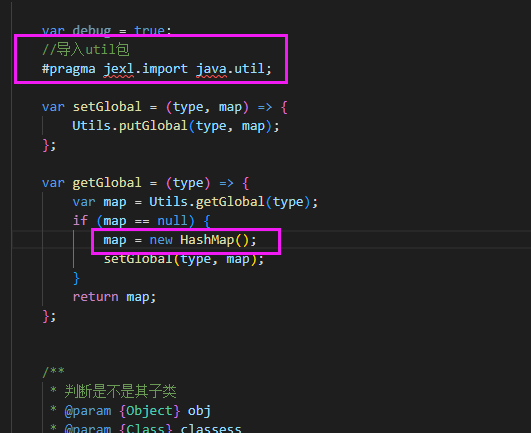The width and height of the screenshot is (531, 433).
Task: Click 'setGlobal(type, map)' call inside if block
Action: [180, 259]
